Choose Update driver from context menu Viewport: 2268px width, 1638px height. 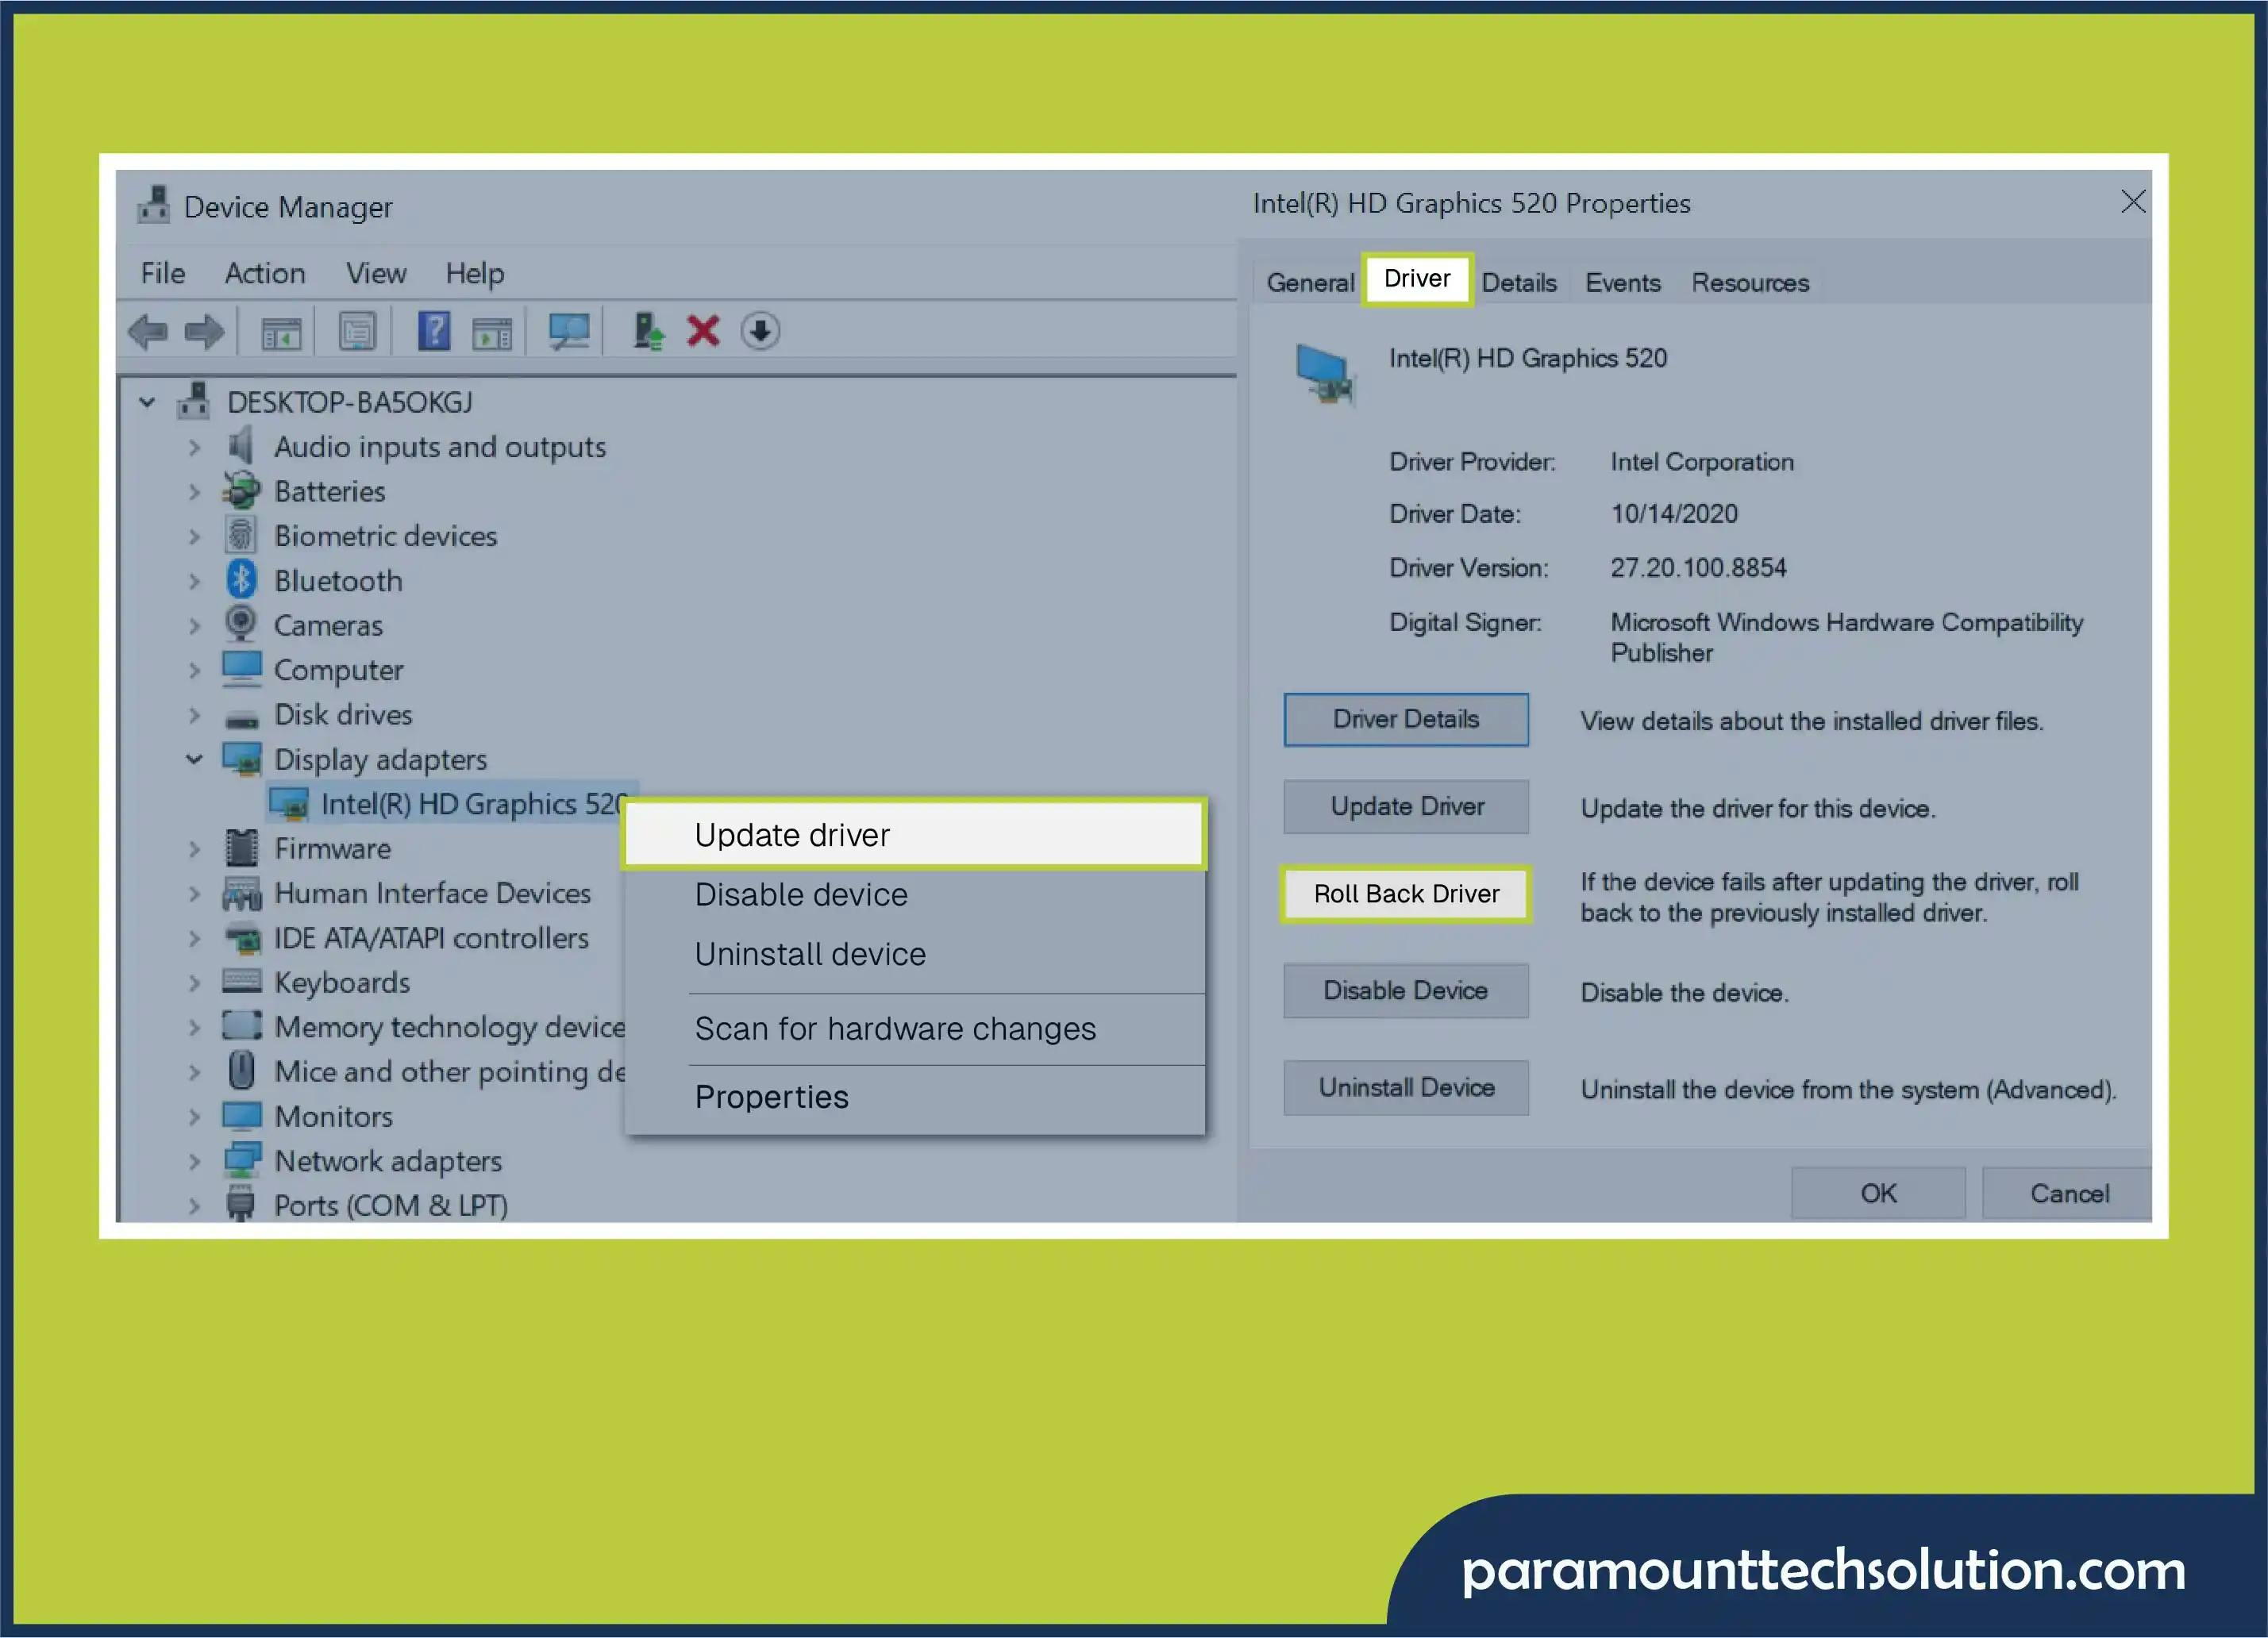pos(914,834)
